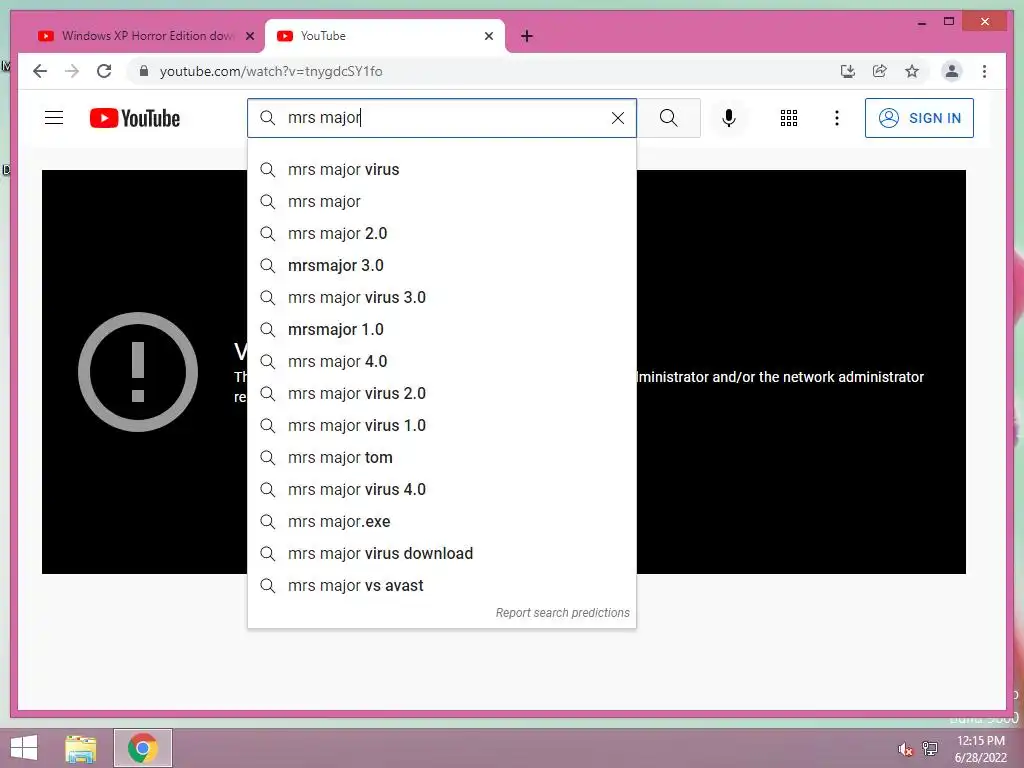Screen dimensions: 1024x768
Task: Choose suggestion "mrs major virus 3.0"
Action: point(442,298)
